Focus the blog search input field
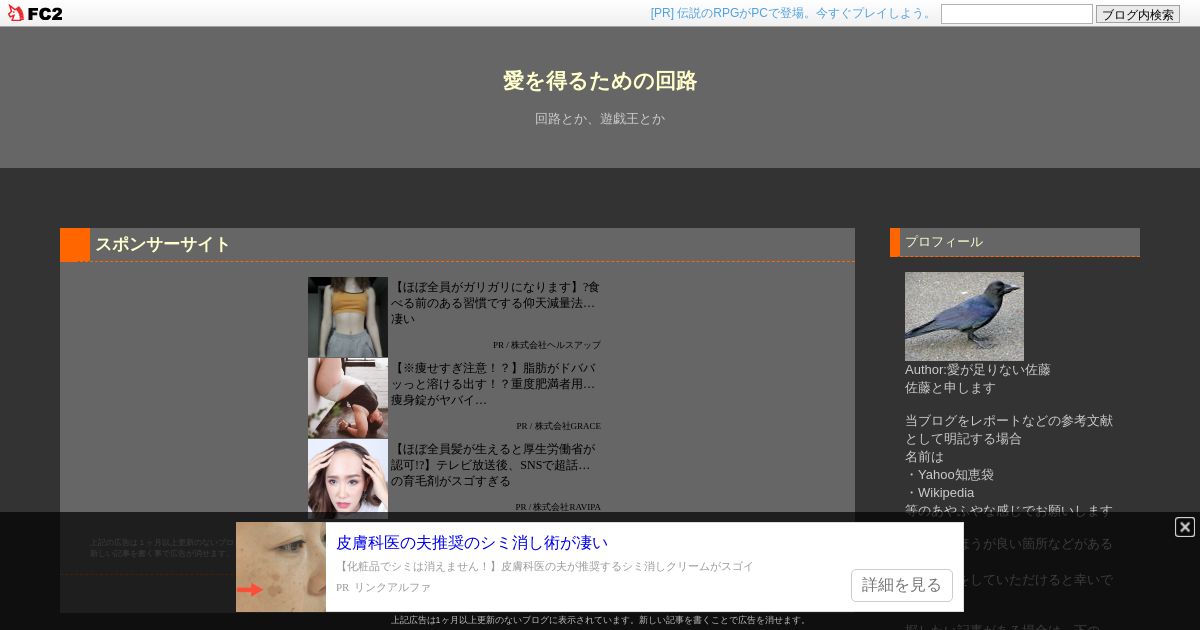 [1017, 14]
